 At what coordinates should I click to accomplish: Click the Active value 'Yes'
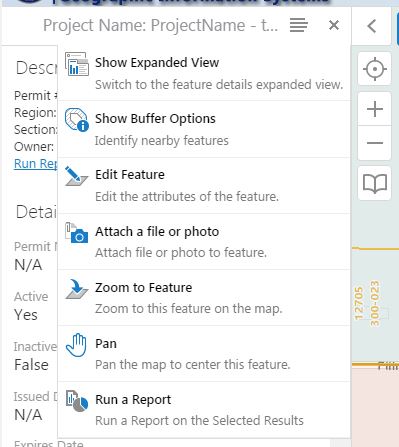pyautogui.click(x=26, y=315)
